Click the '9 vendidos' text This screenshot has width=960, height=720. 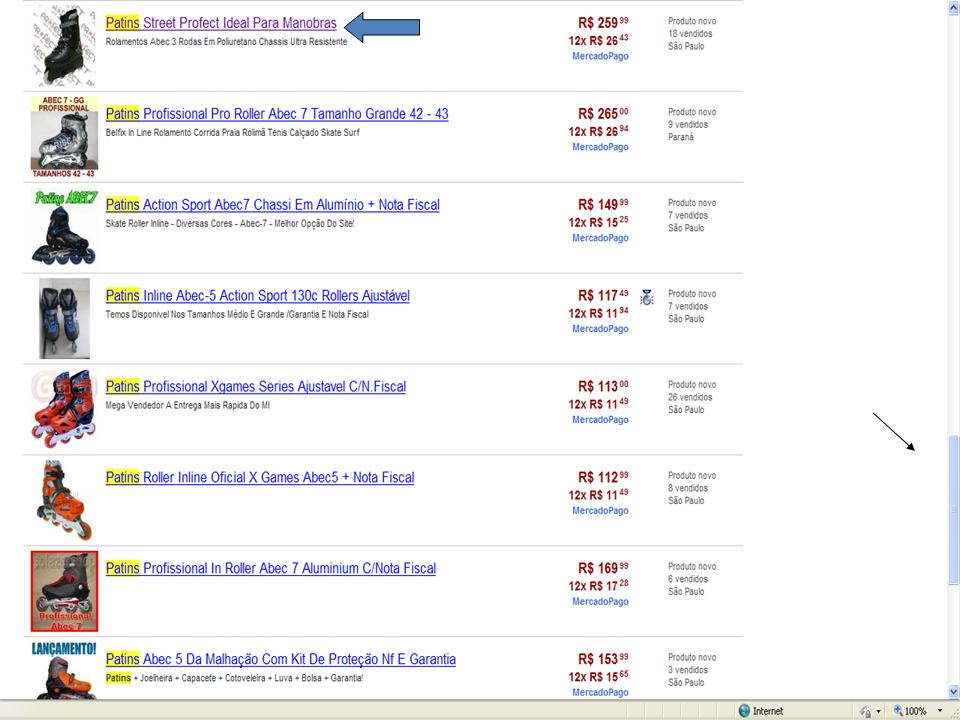(x=688, y=124)
